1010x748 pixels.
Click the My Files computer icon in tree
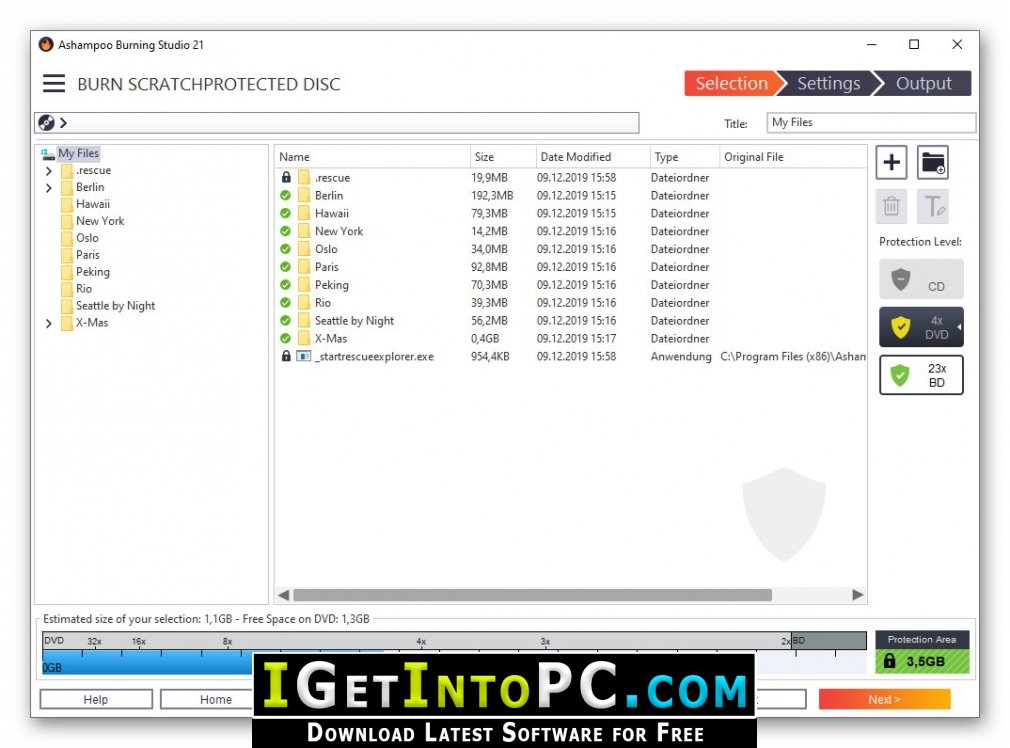click(48, 153)
